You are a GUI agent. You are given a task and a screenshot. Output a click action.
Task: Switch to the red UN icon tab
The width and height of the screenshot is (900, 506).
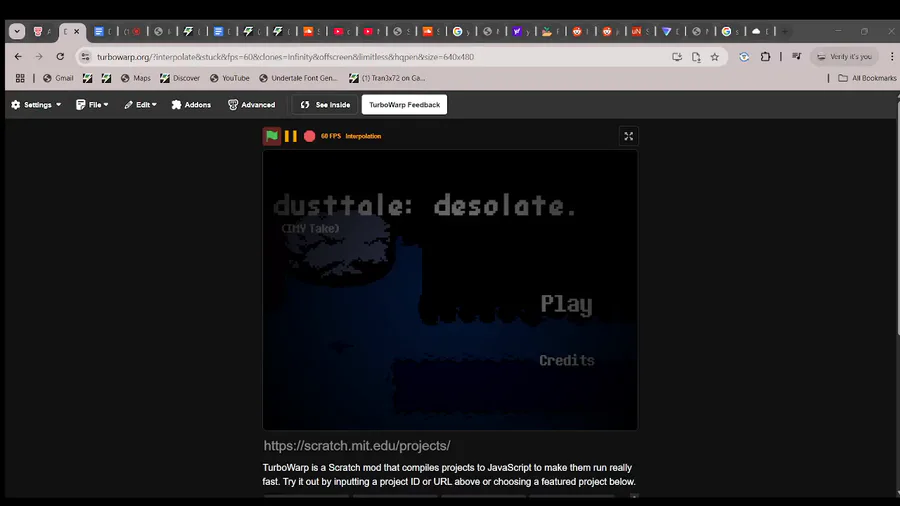coord(640,32)
